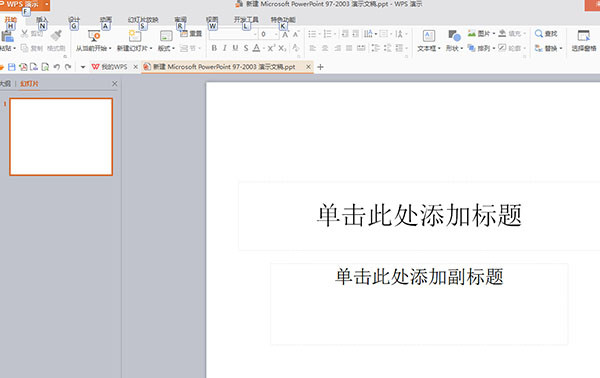Click the decrease font size icon
The image size is (600, 378).
[x=296, y=34]
